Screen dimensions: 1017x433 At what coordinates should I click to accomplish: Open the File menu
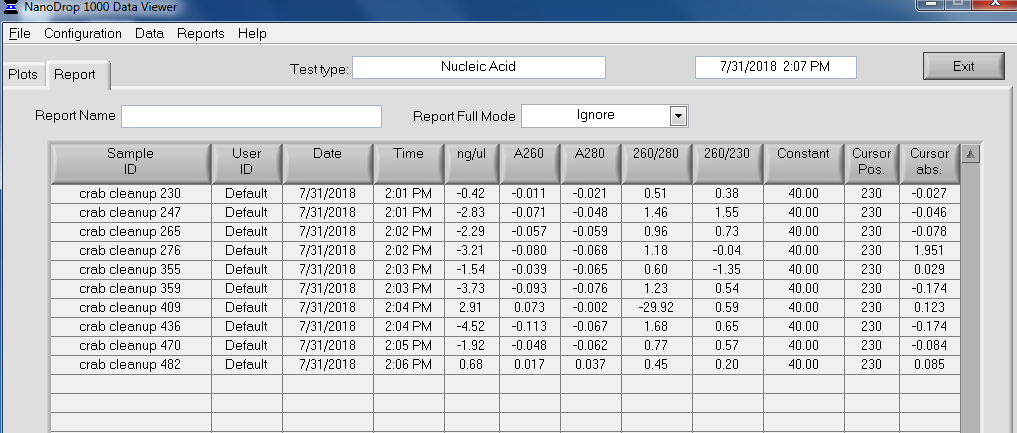pos(20,33)
